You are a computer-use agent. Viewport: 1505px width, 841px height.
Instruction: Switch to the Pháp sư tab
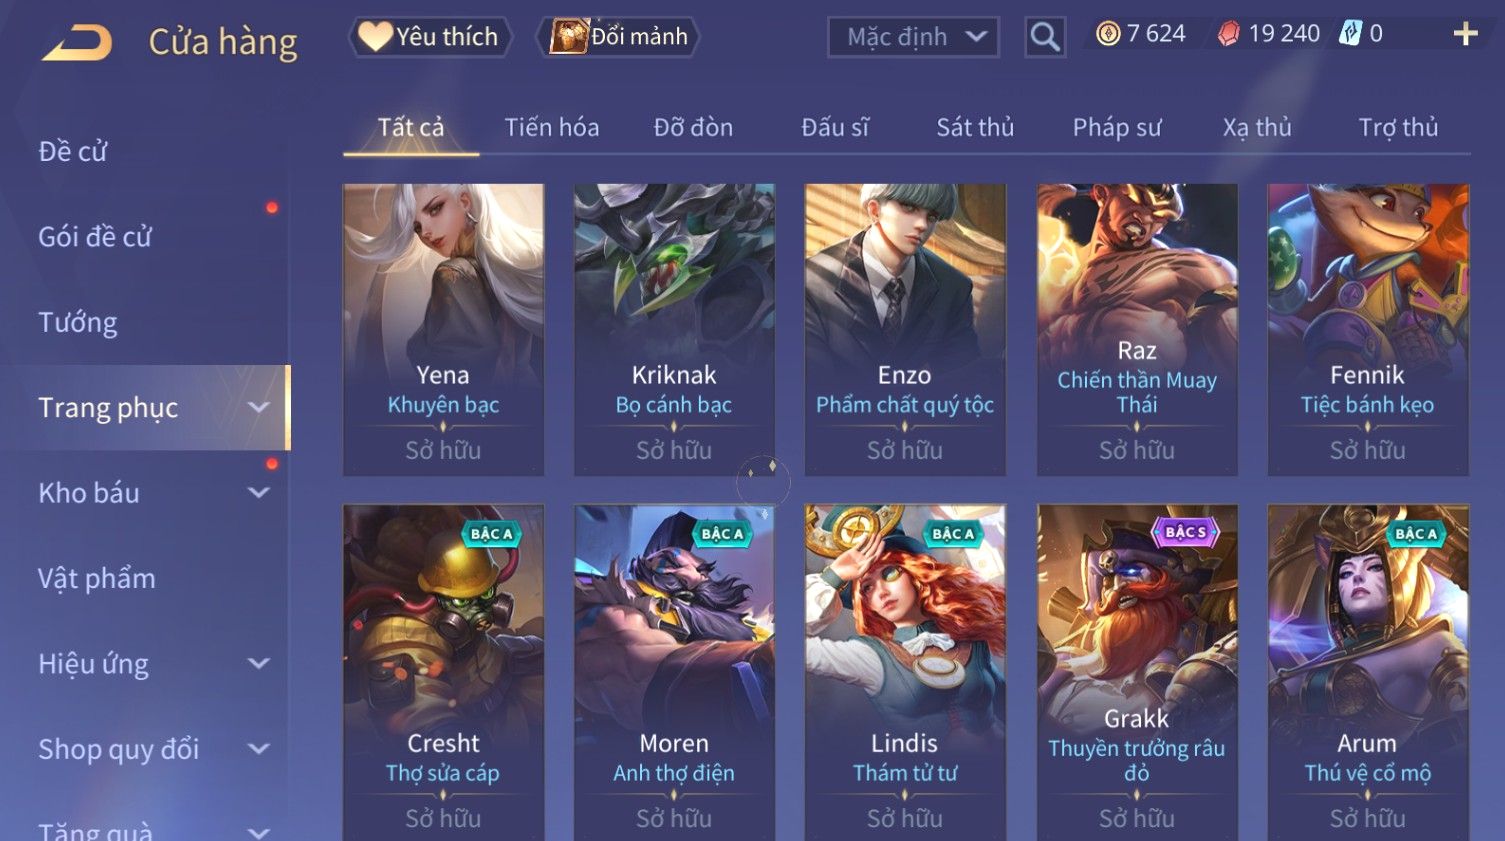[1117, 127]
